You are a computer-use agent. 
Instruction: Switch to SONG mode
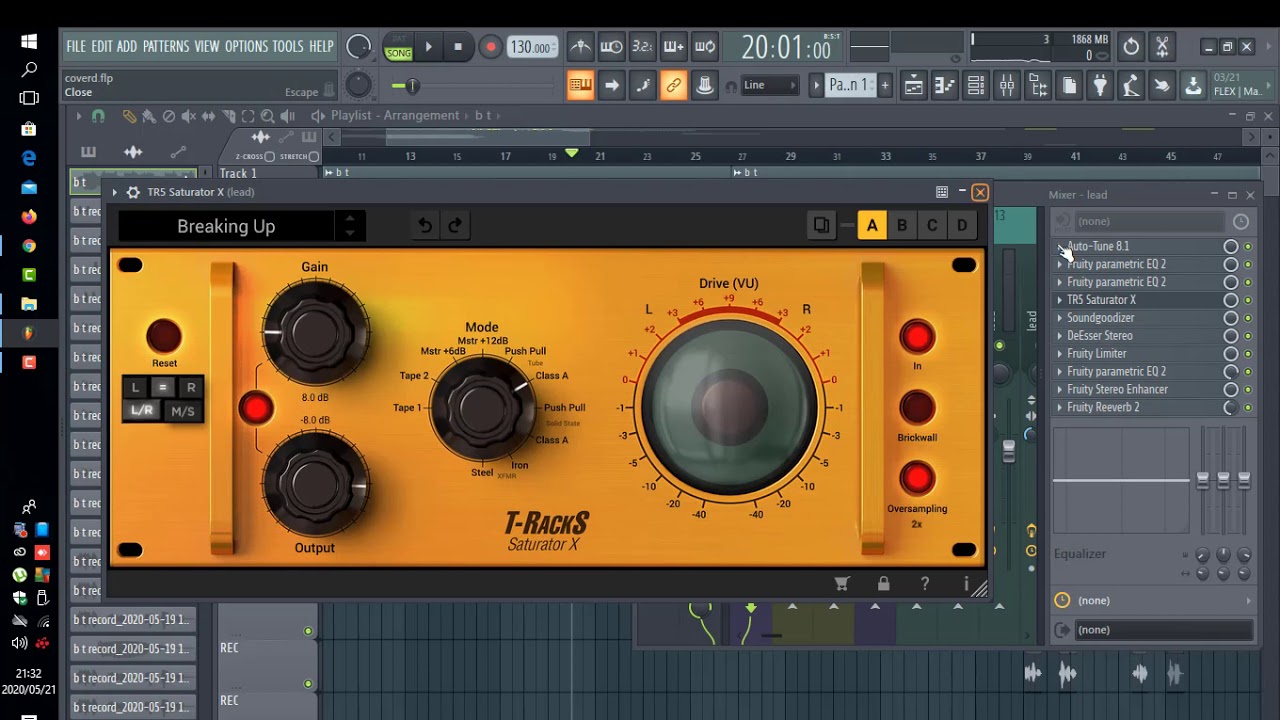click(x=398, y=53)
